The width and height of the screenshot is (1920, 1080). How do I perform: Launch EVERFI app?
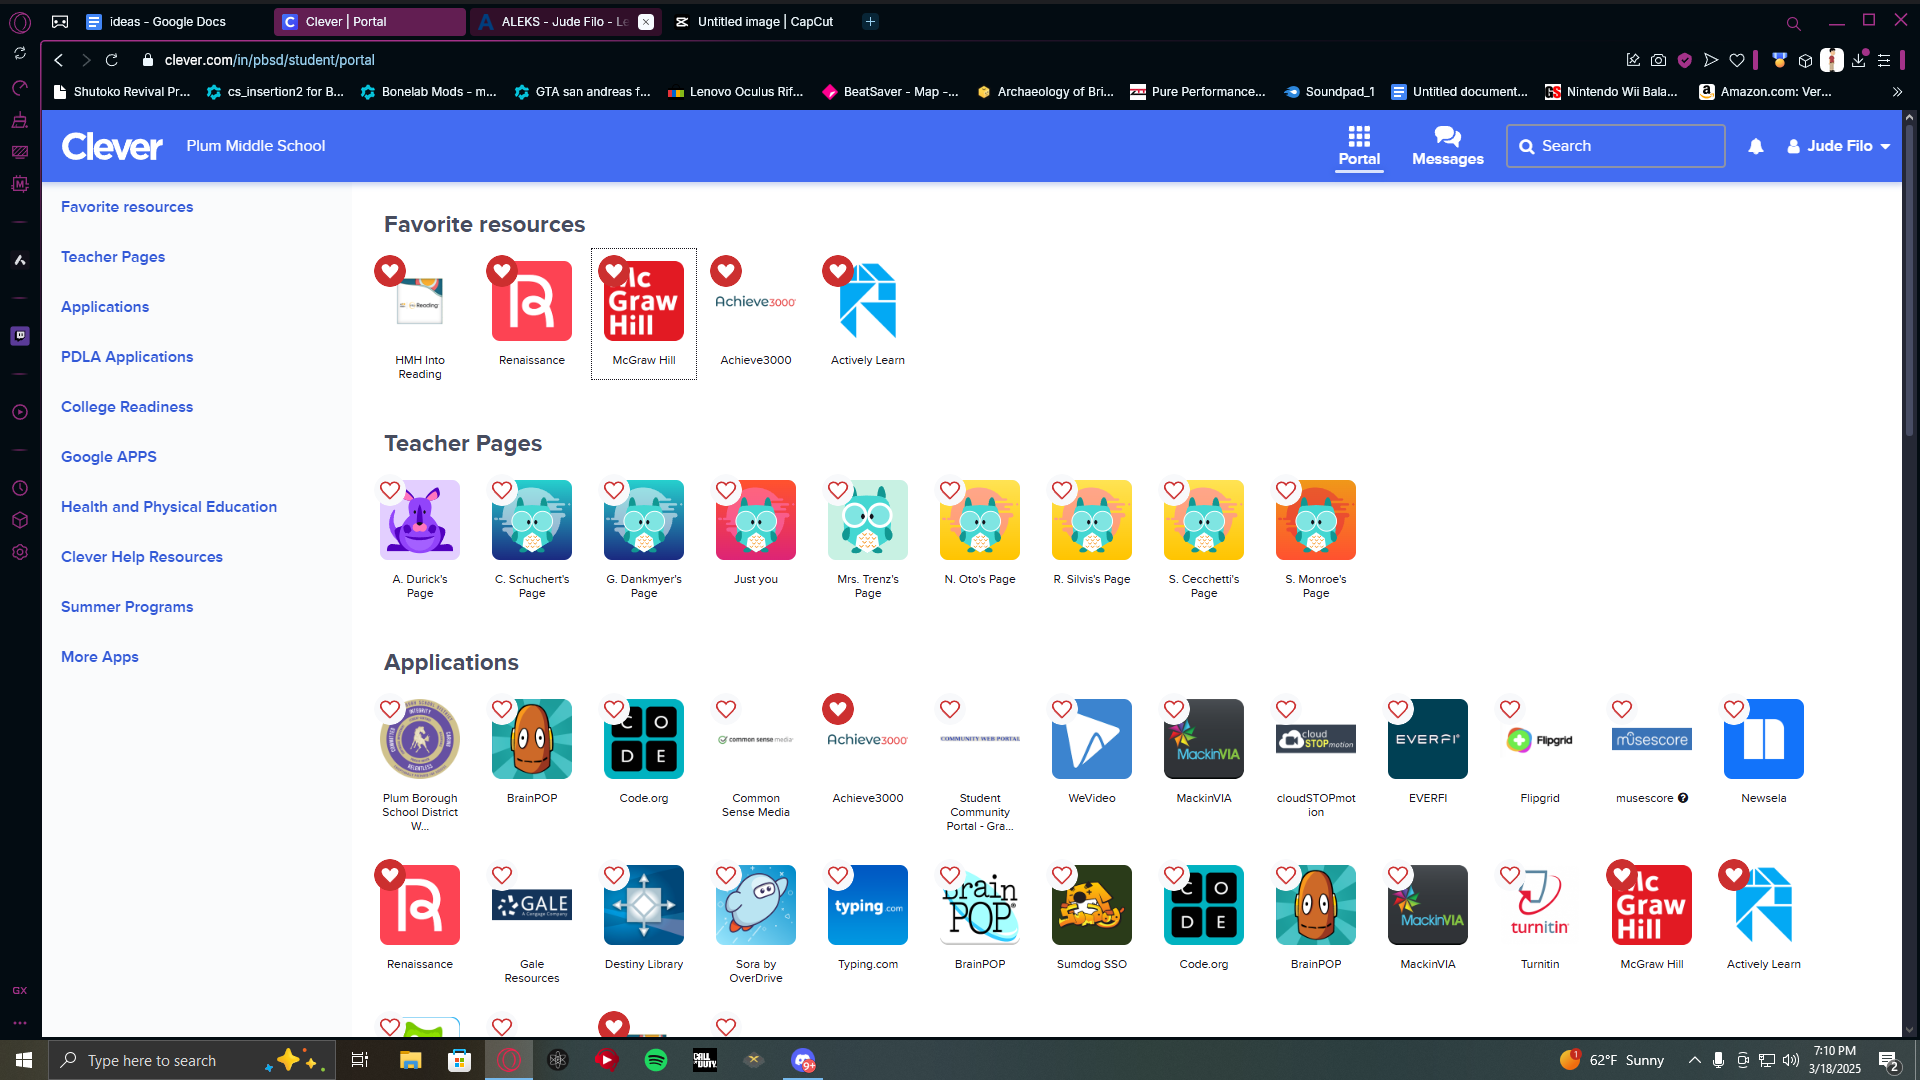coord(1428,739)
